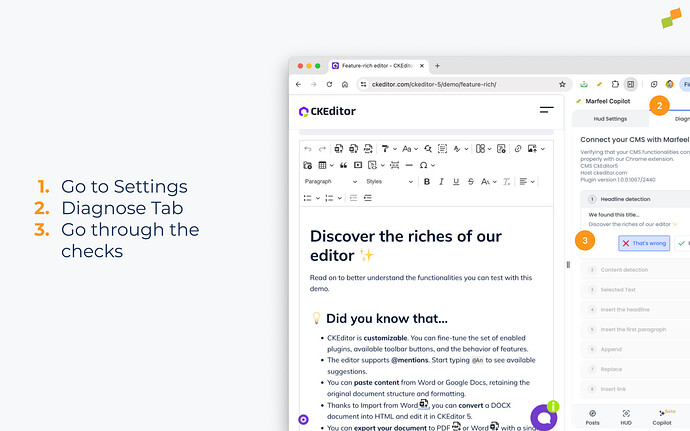Screen dimensions: 690x431
Task: Open the CKEditor hamburger menu
Action: tap(546, 111)
